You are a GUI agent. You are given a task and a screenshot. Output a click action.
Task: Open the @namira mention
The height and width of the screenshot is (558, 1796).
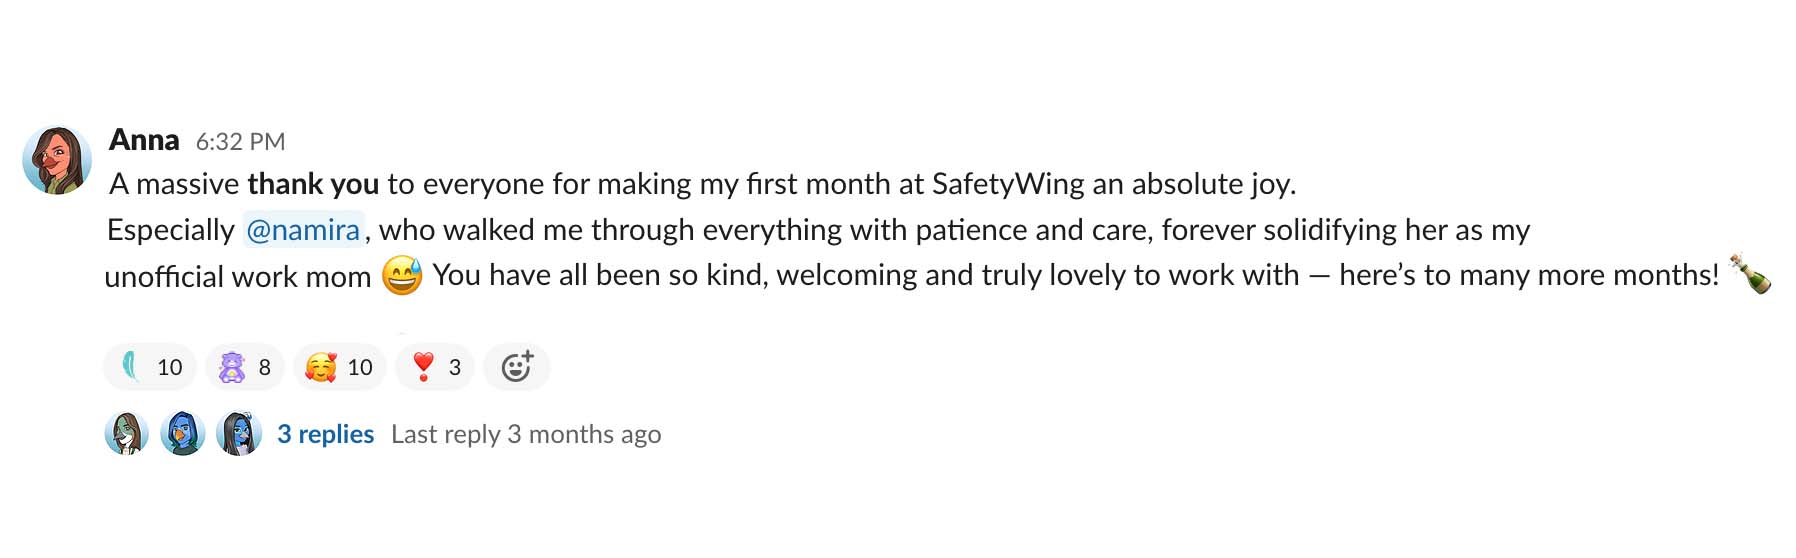point(303,230)
